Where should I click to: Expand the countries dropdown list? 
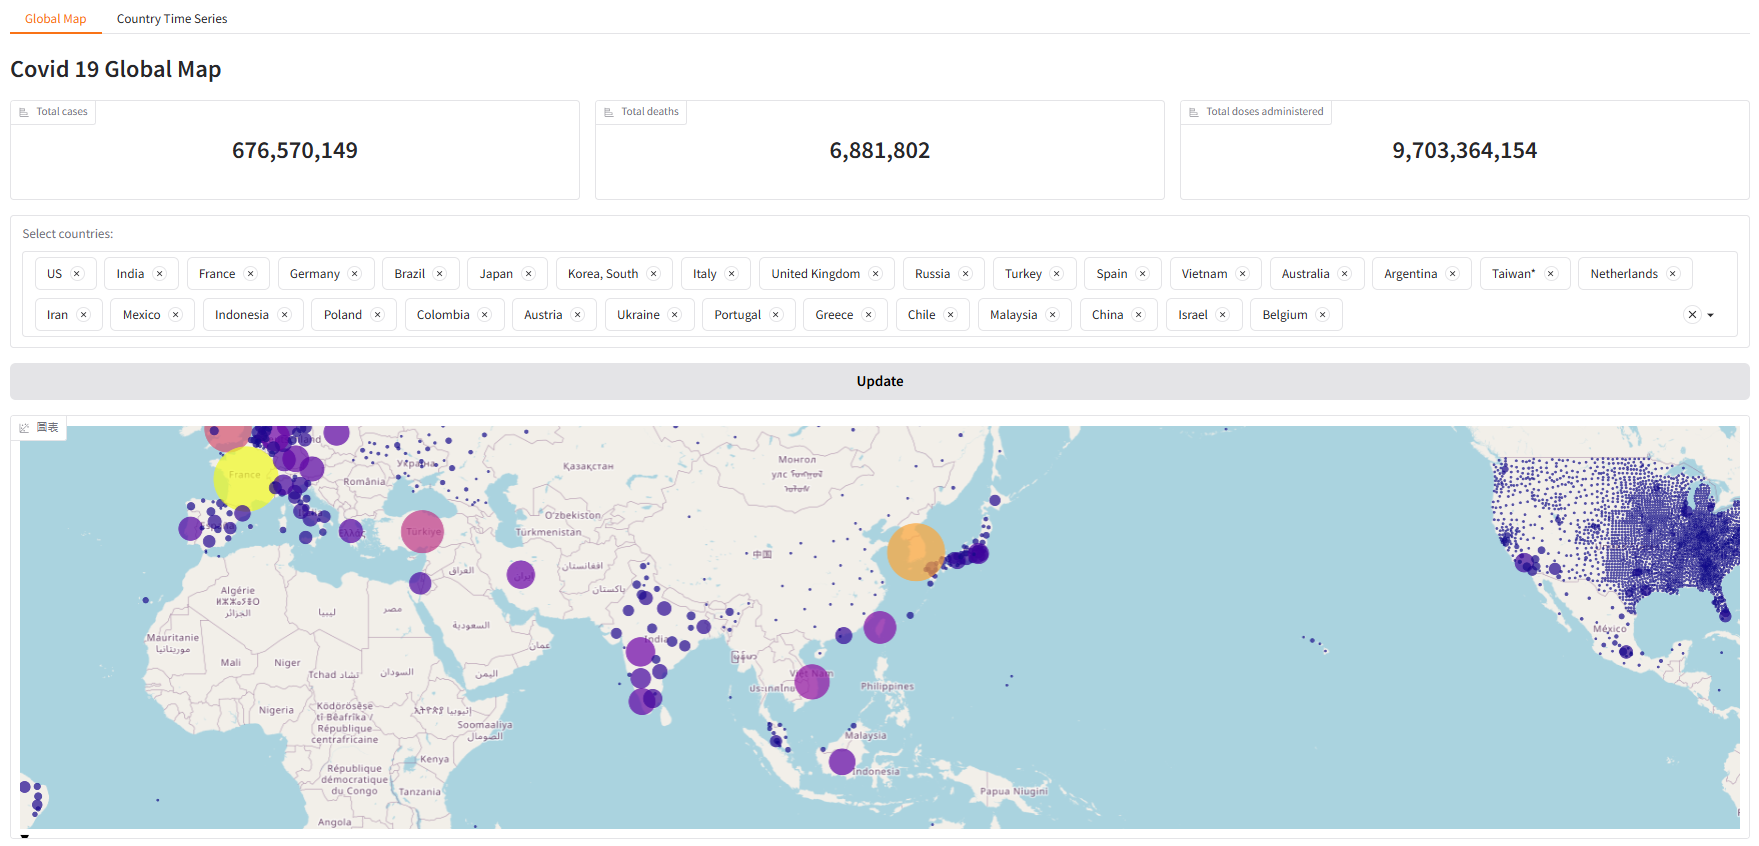coord(1711,315)
